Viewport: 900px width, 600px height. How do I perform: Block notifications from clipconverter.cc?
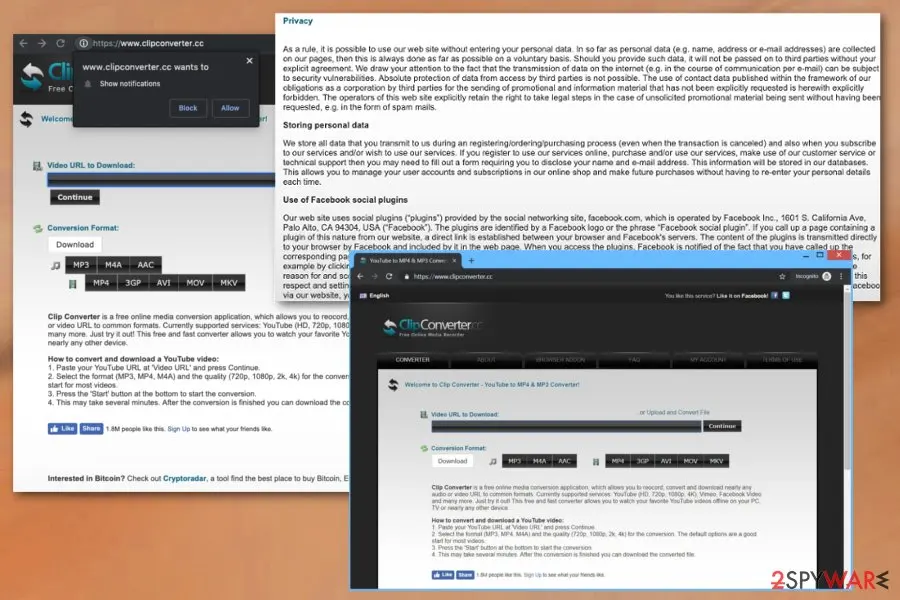click(x=188, y=108)
